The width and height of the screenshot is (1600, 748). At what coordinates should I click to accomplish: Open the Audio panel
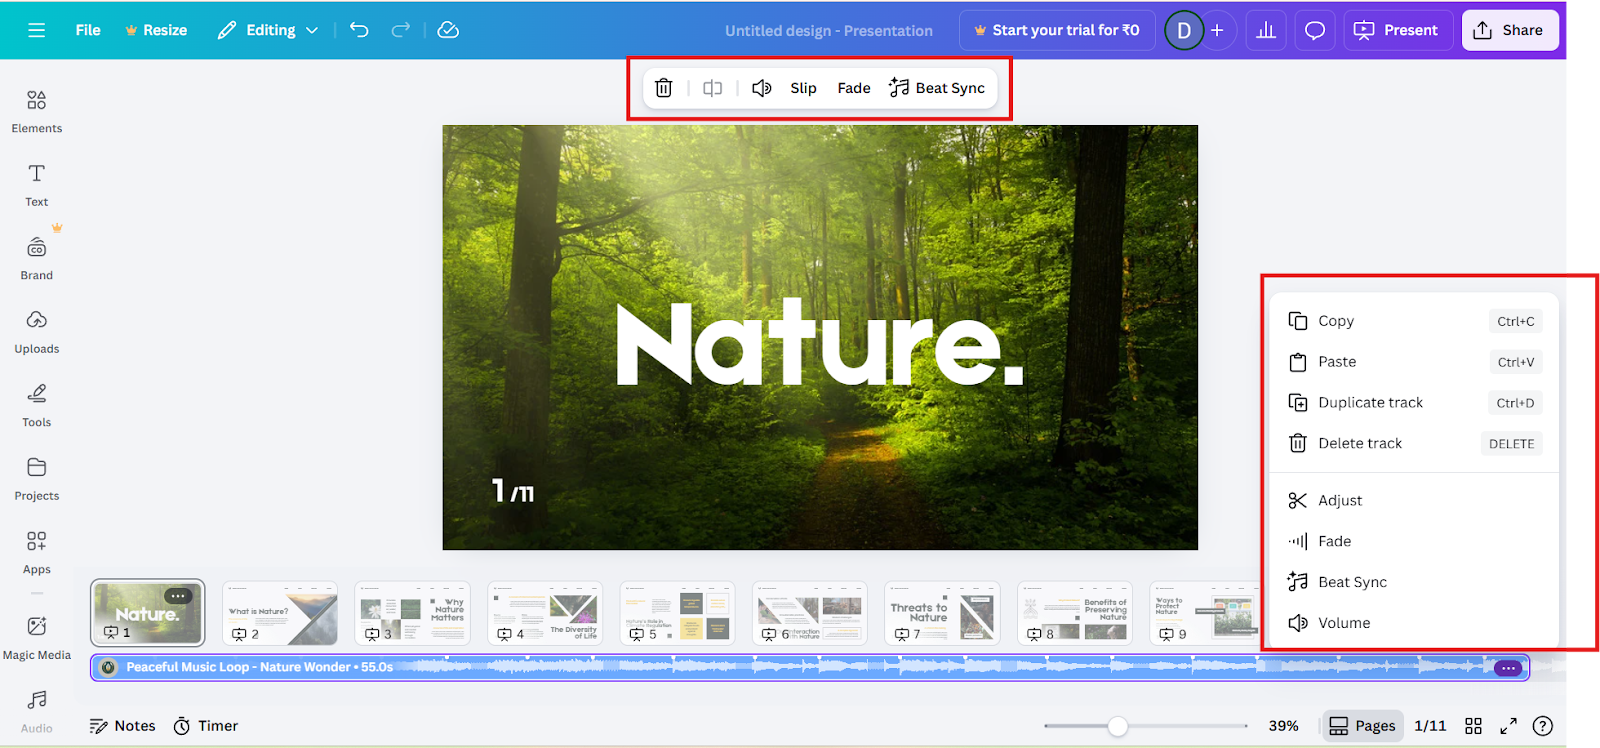click(x=37, y=711)
